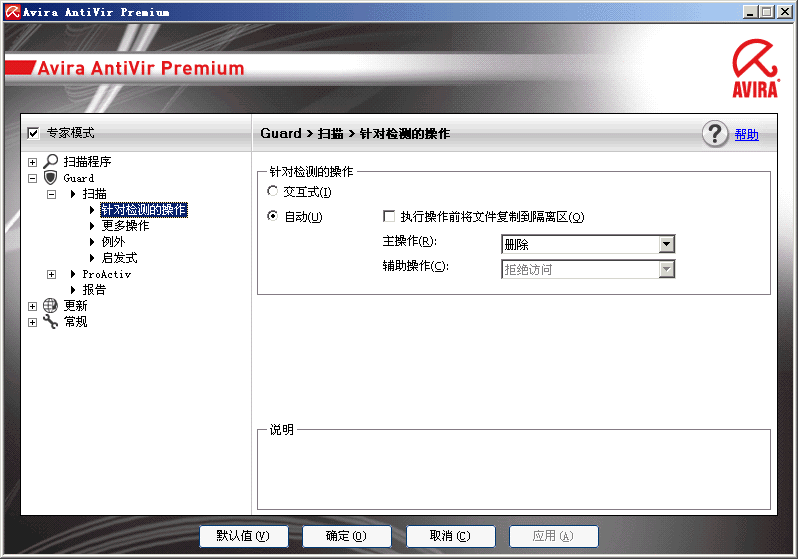Viewport: 798px width, 559px height.
Task: Select 常规 in the tree
Action: coord(75,322)
